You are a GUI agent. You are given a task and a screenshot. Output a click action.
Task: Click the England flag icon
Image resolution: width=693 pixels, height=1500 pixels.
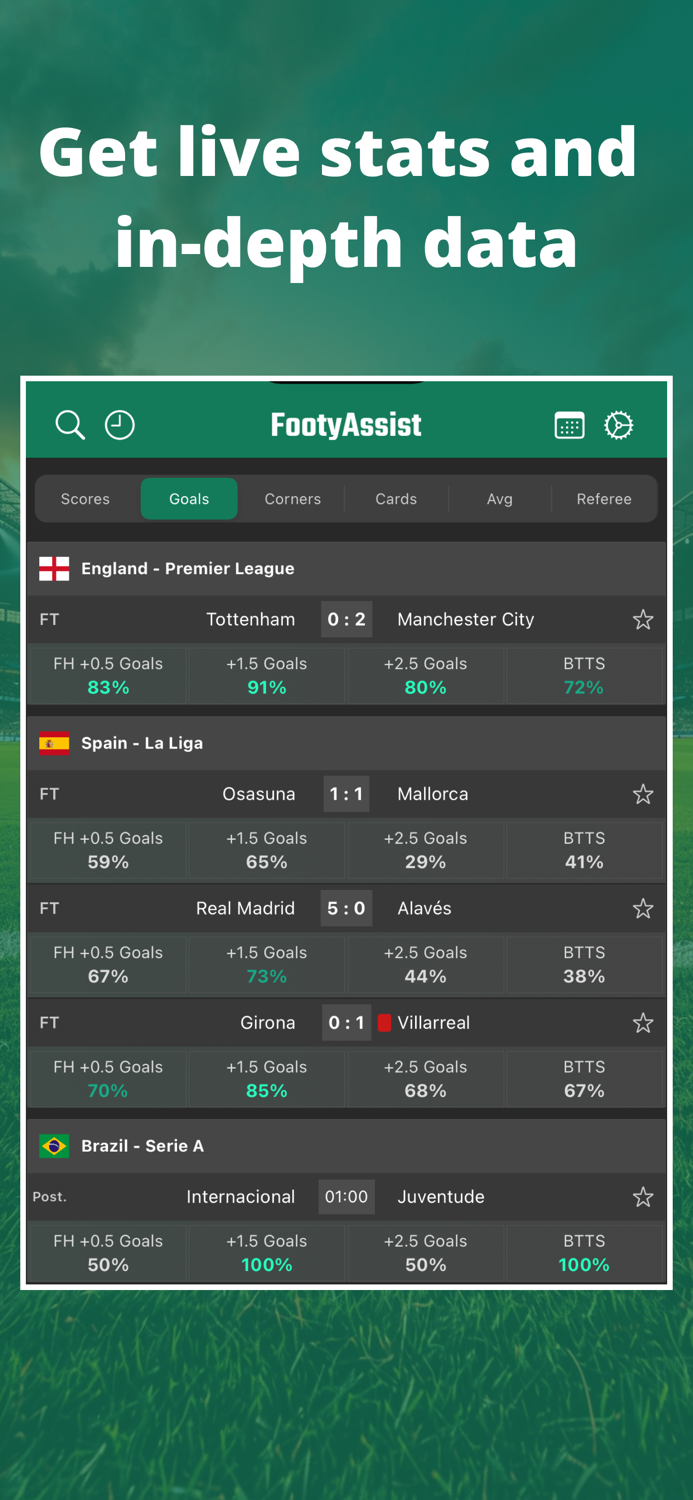pyautogui.click(x=53, y=568)
